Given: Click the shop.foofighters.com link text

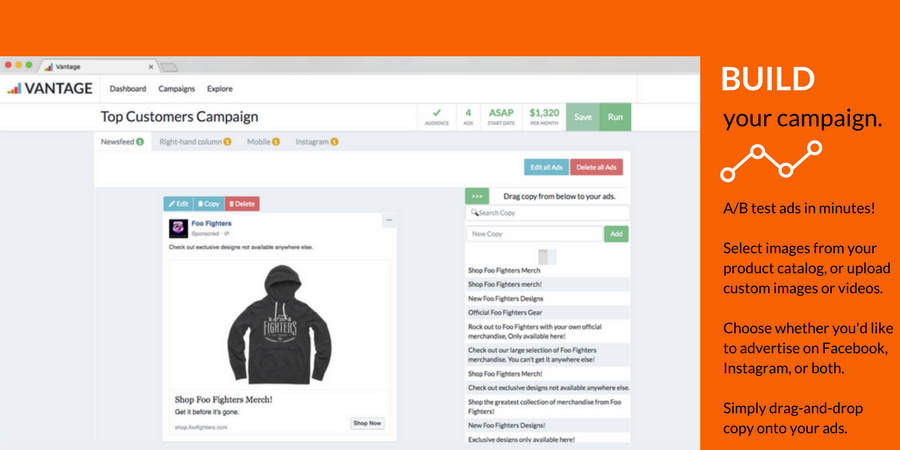Looking at the screenshot, I should (201, 427).
